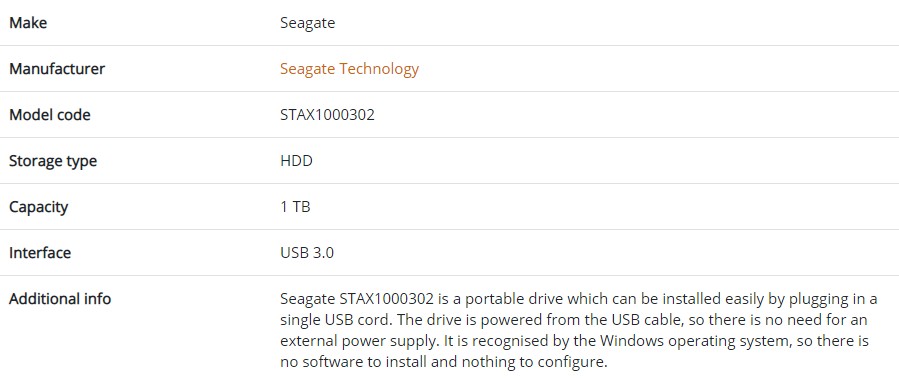Click the Interface row label
Image resolution: width=899 pixels, height=381 pixels.
coord(40,253)
